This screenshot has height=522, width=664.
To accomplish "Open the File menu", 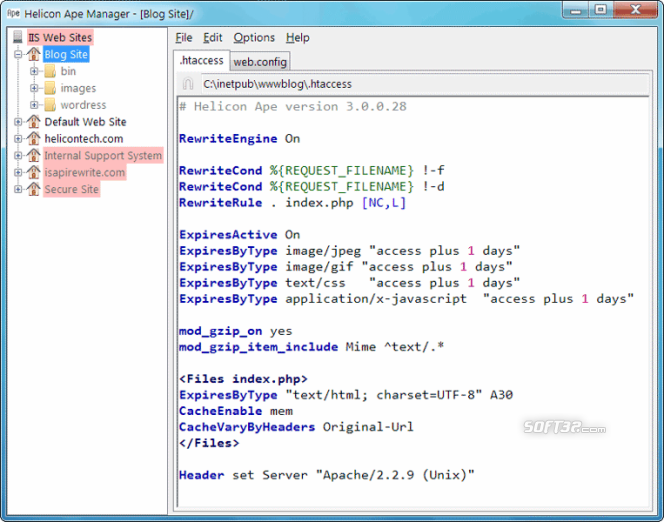I will [x=184, y=38].
